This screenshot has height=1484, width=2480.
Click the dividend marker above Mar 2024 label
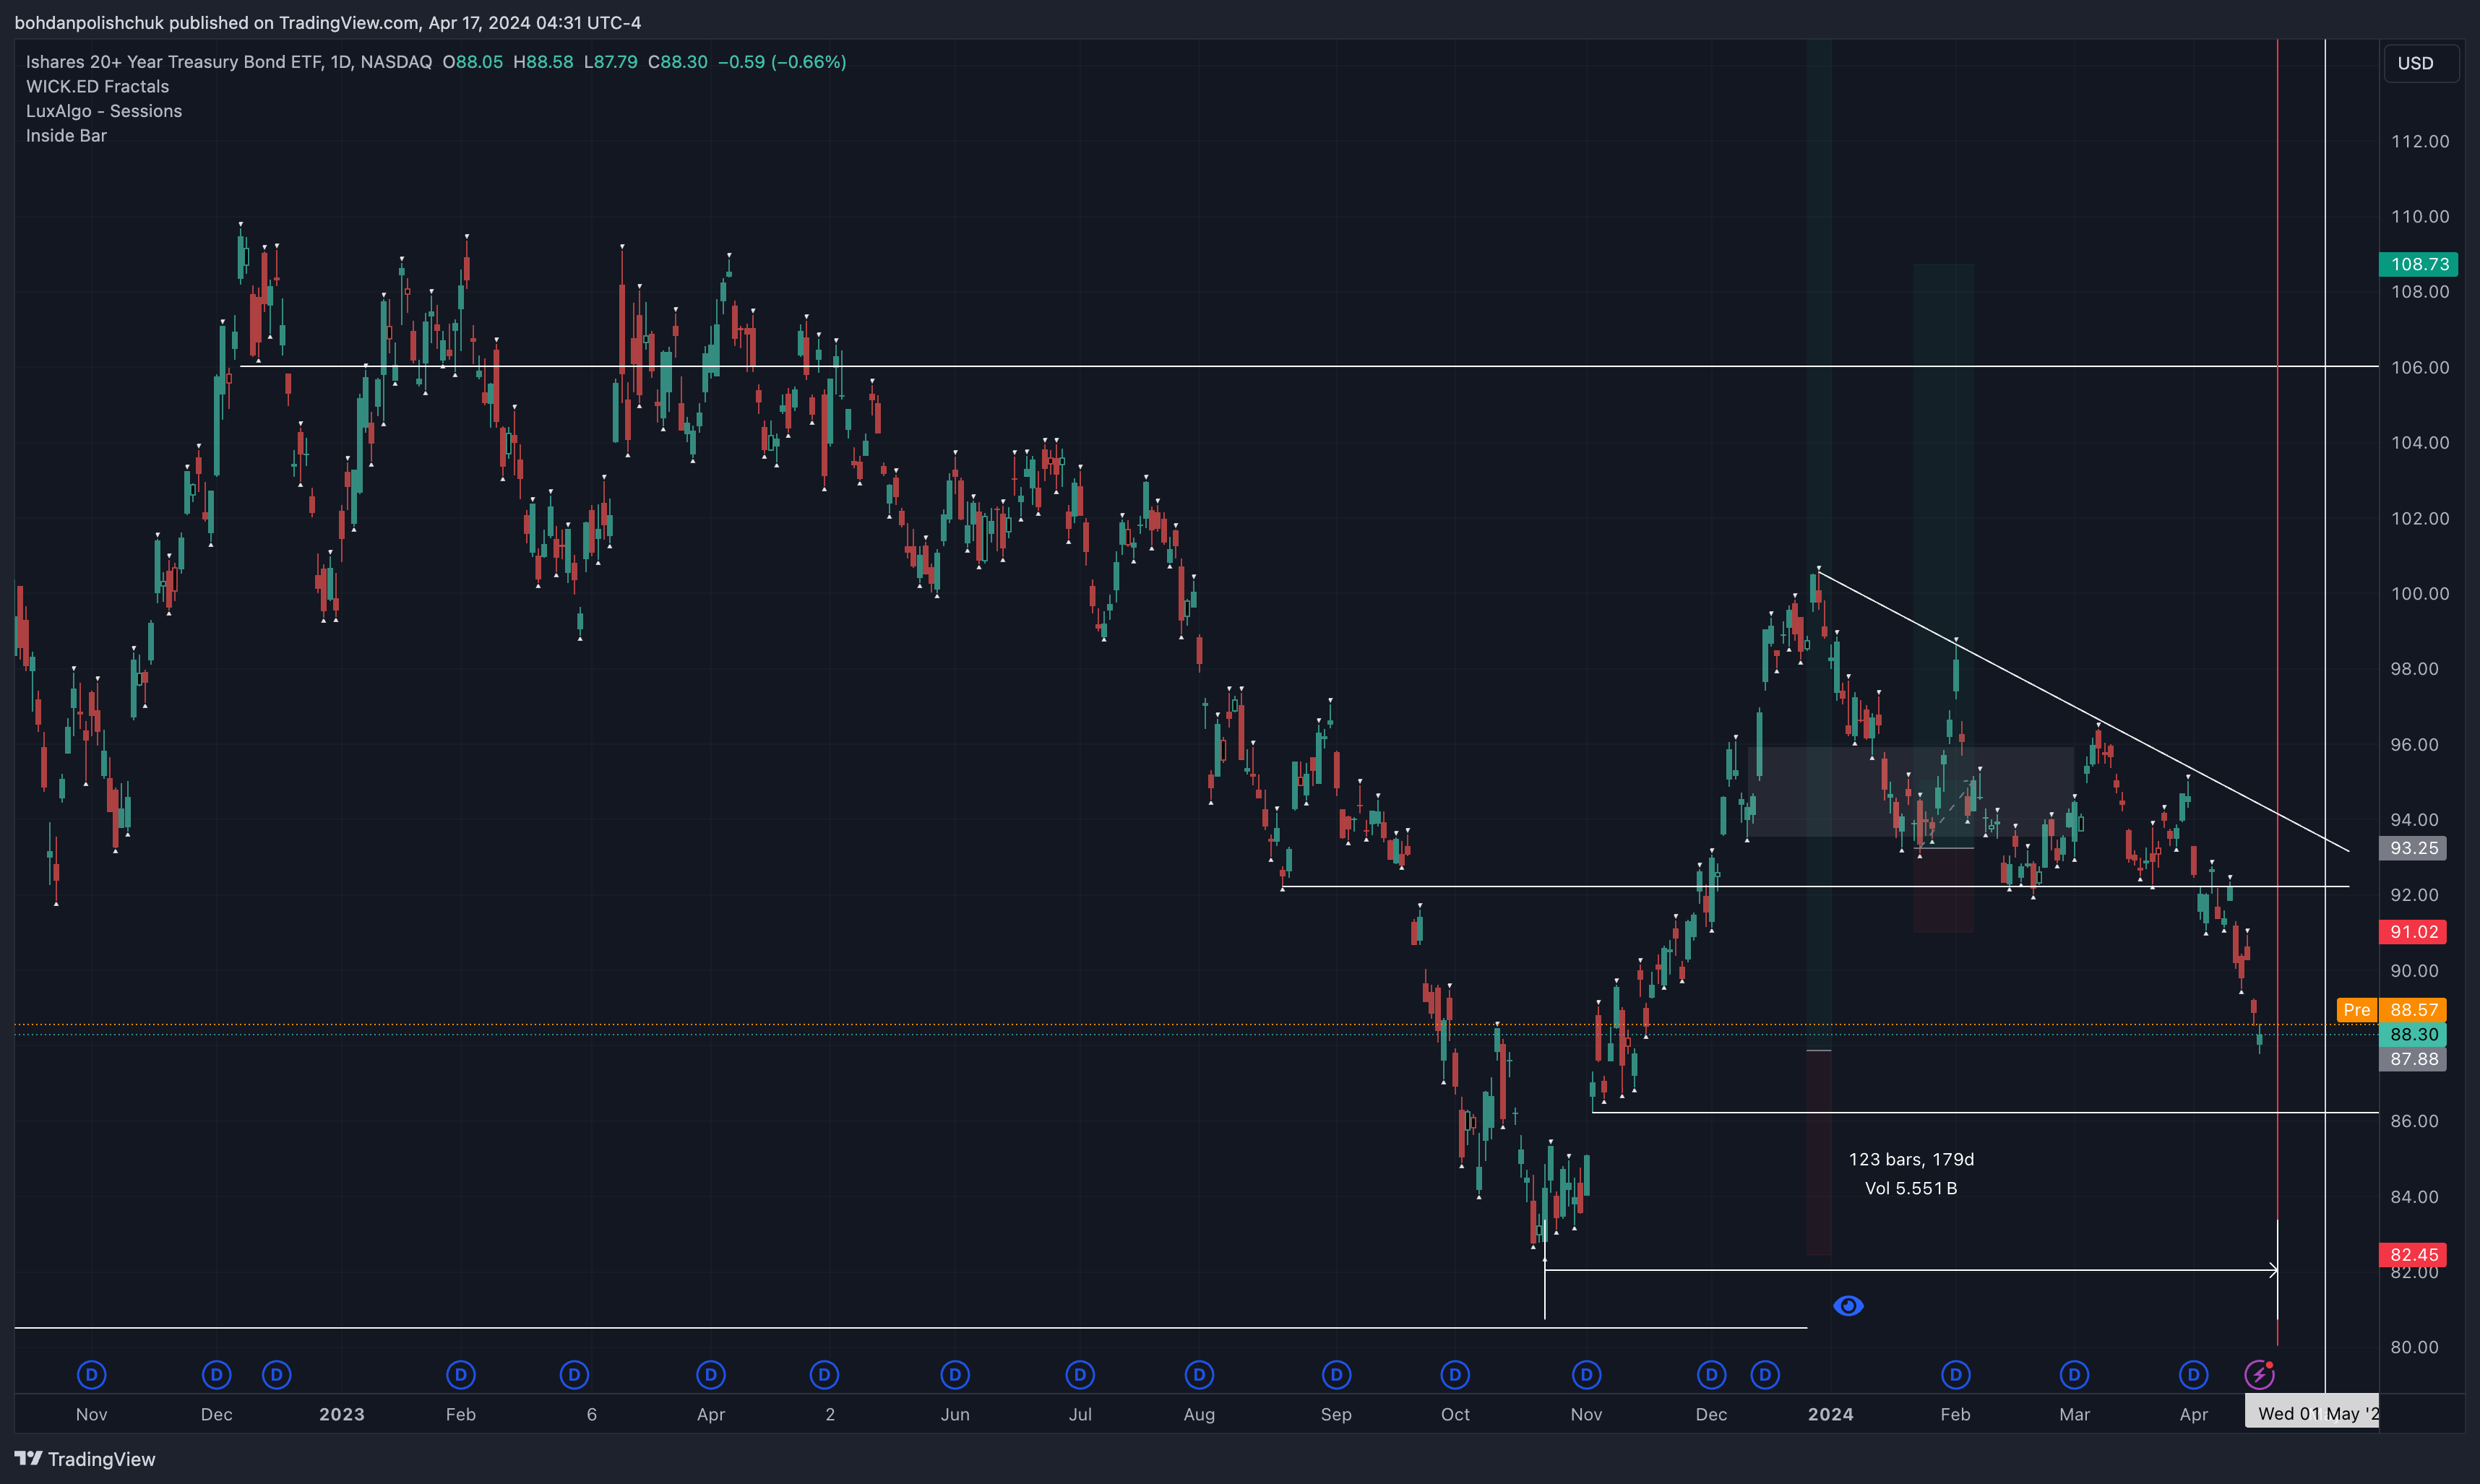(2074, 1375)
